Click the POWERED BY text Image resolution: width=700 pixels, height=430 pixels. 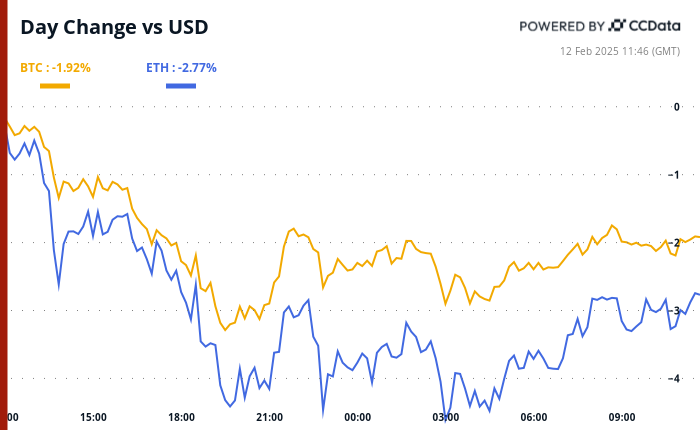tap(561, 26)
